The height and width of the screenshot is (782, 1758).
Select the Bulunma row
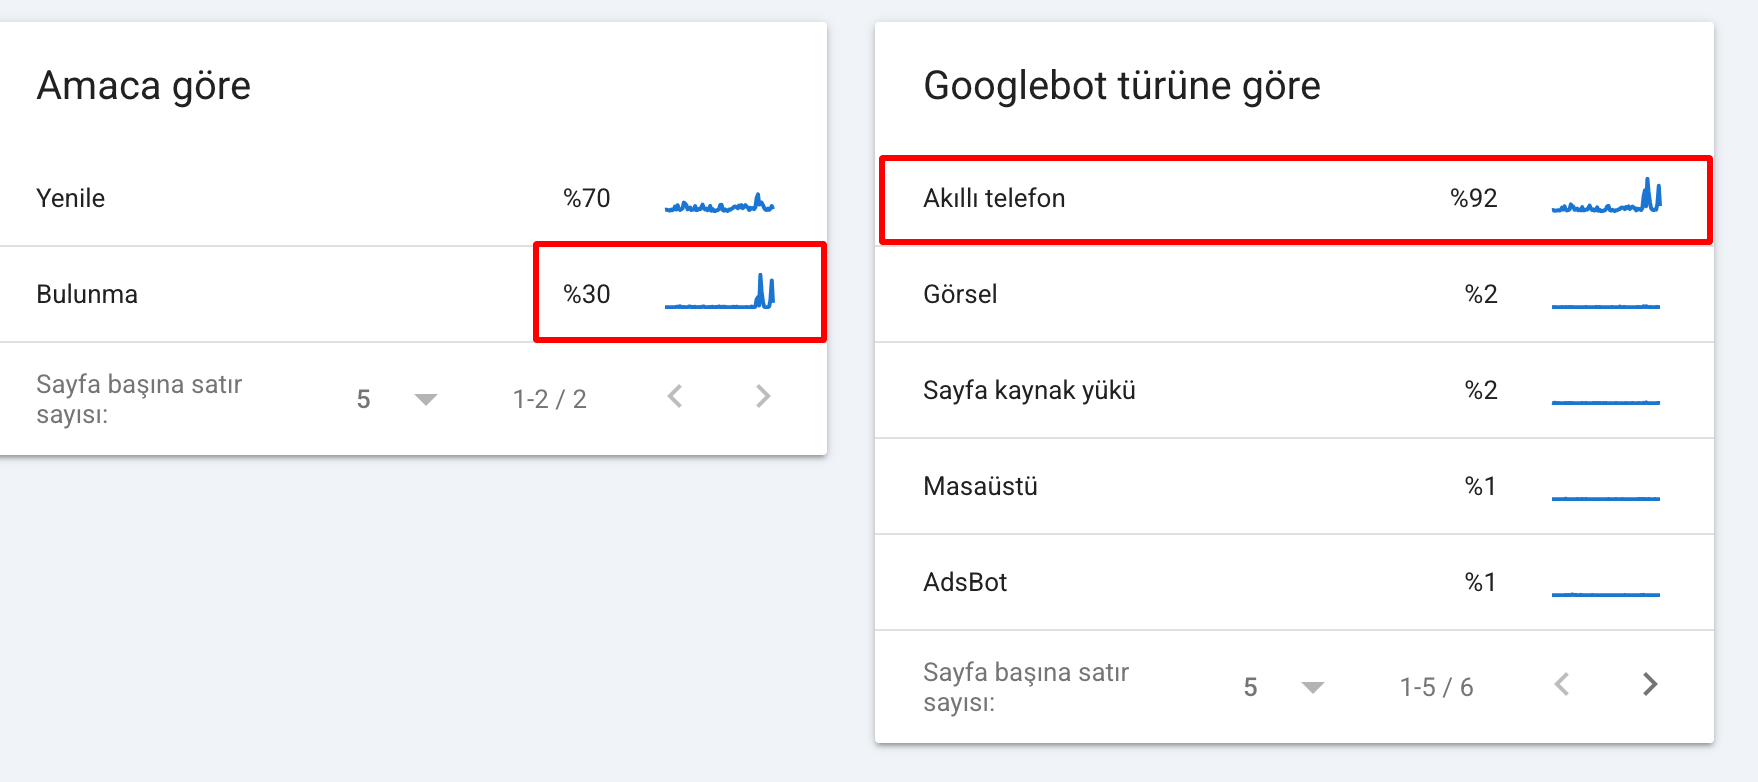point(413,294)
